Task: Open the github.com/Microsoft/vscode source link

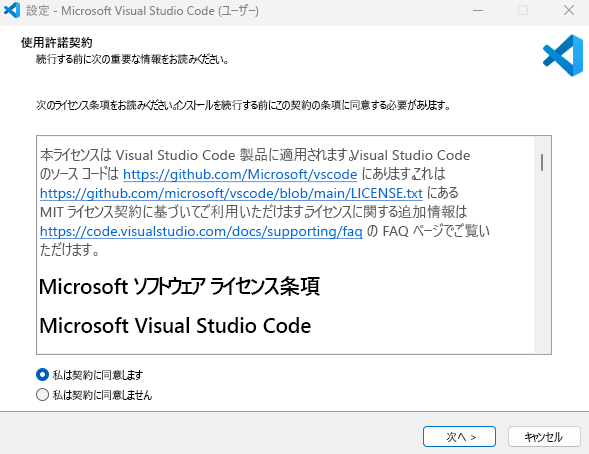Action: coord(240,174)
